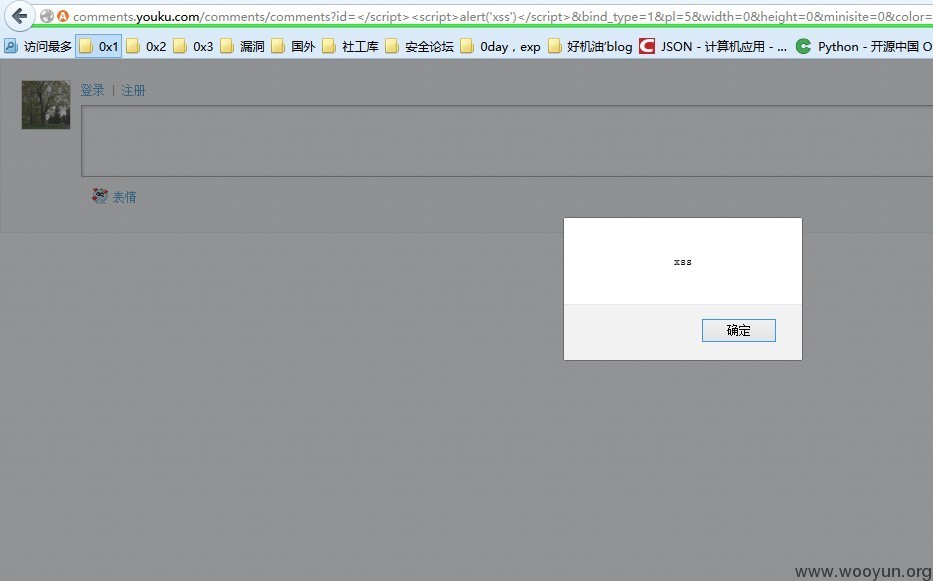Click the 确定 button in alert dialog
Image resolution: width=933 pixels, height=581 pixels.
click(x=738, y=330)
